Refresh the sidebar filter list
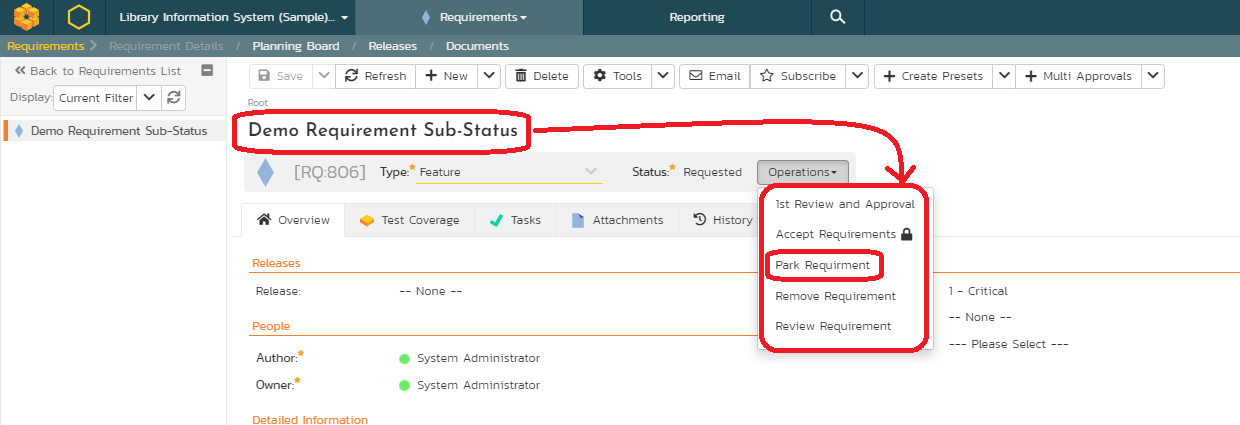This screenshot has height=425, width=1240. coord(174,97)
